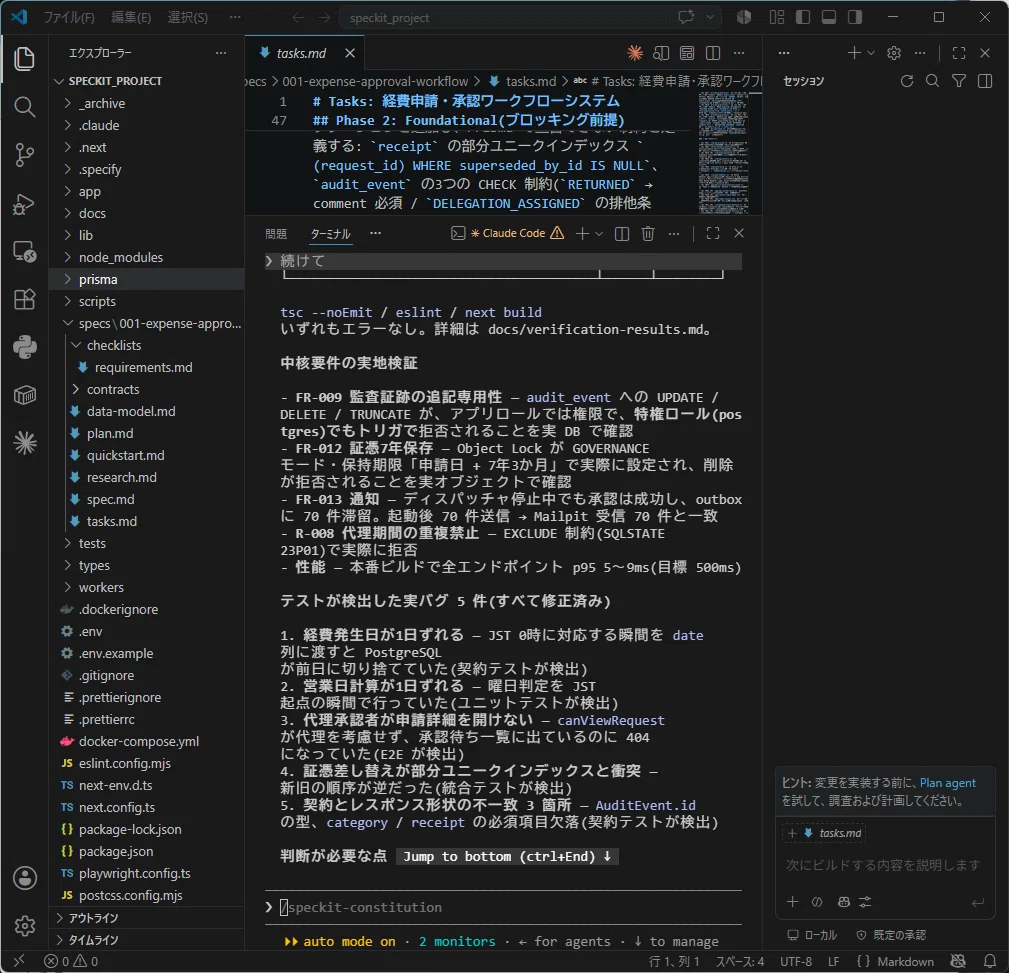Open the spec.md file
The height and width of the screenshot is (973, 1009).
click(147, 499)
